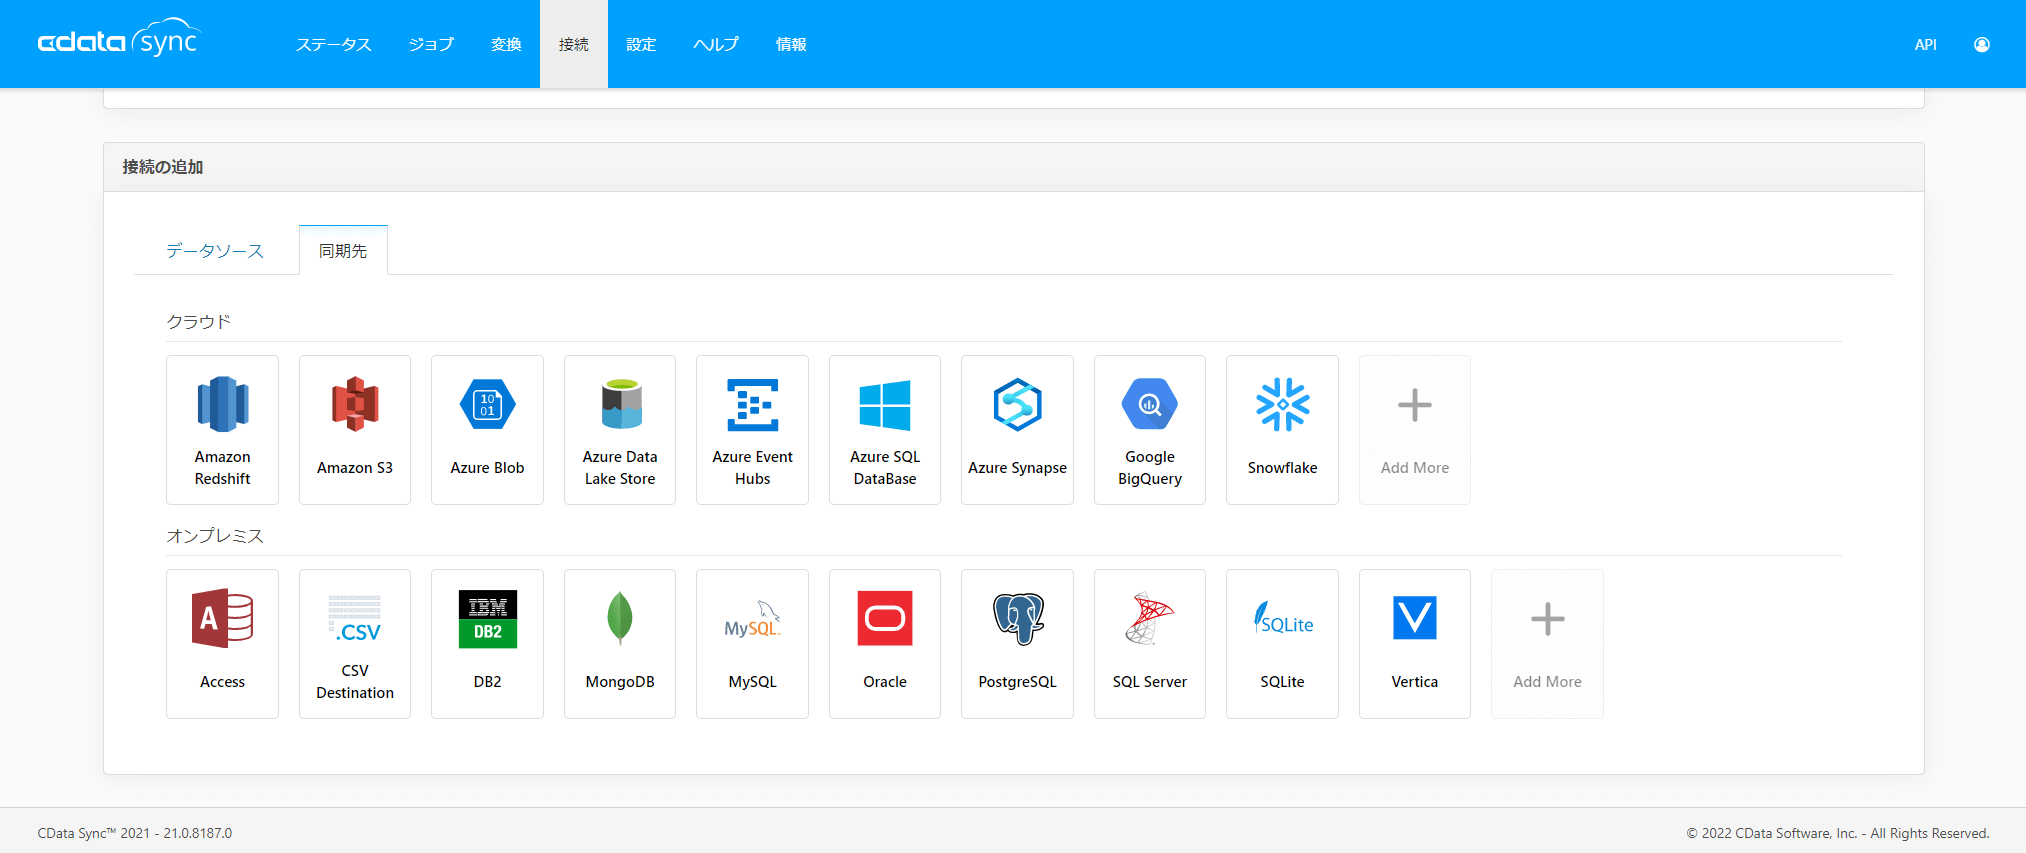
Task: Click Add More in the on-premises section
Action: (x=1547, y=644)
